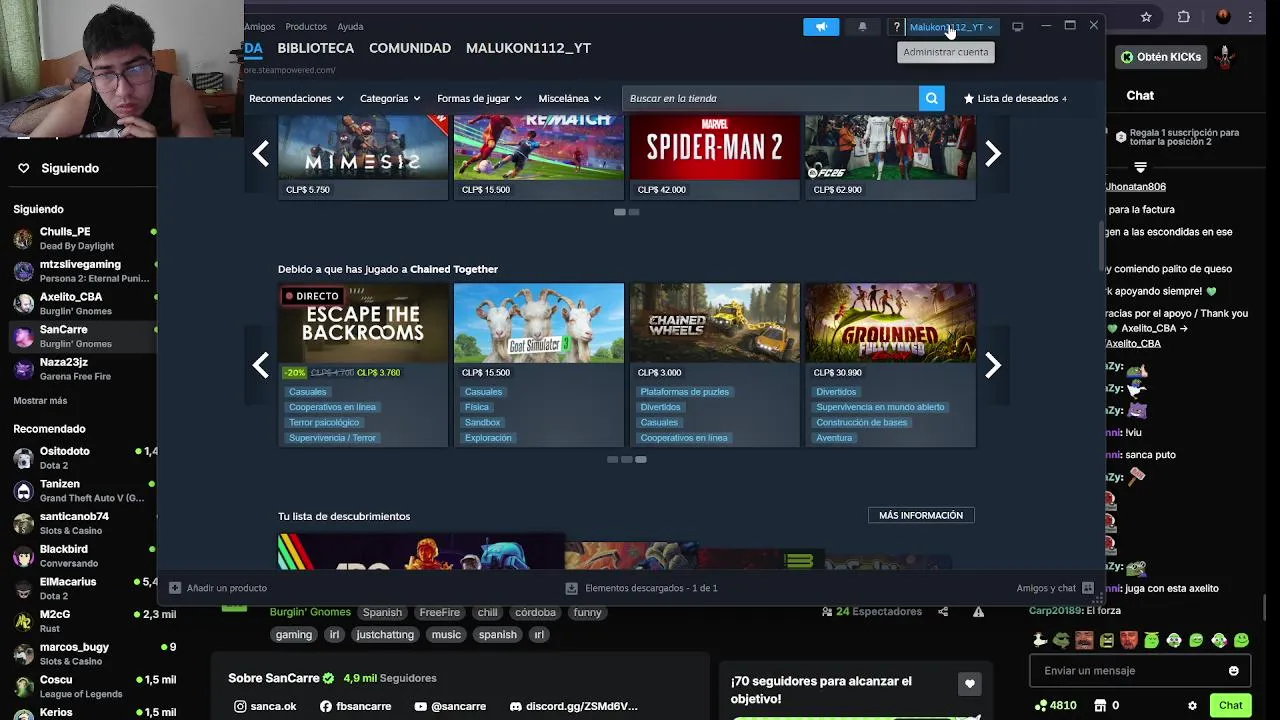1280x720 pixels.
Task: Click the Plataformas de puzles tag
Action: (x=684, y=392)
